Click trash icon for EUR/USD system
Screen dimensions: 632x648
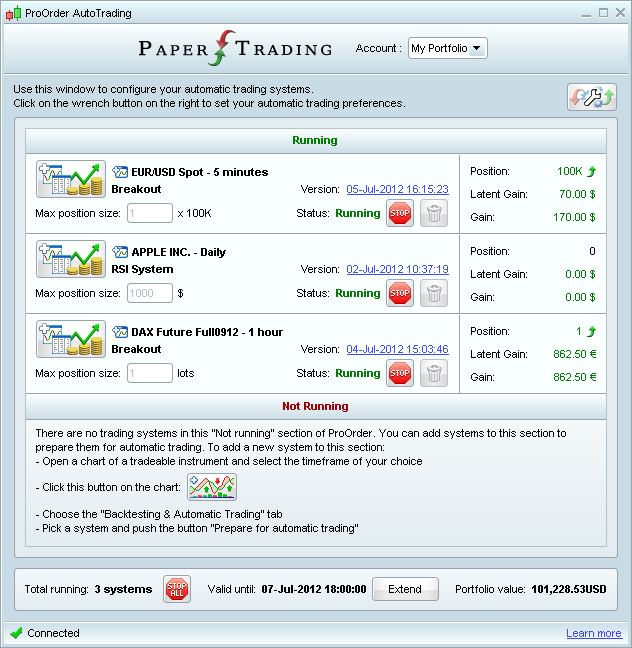click(x=434, y=213)
